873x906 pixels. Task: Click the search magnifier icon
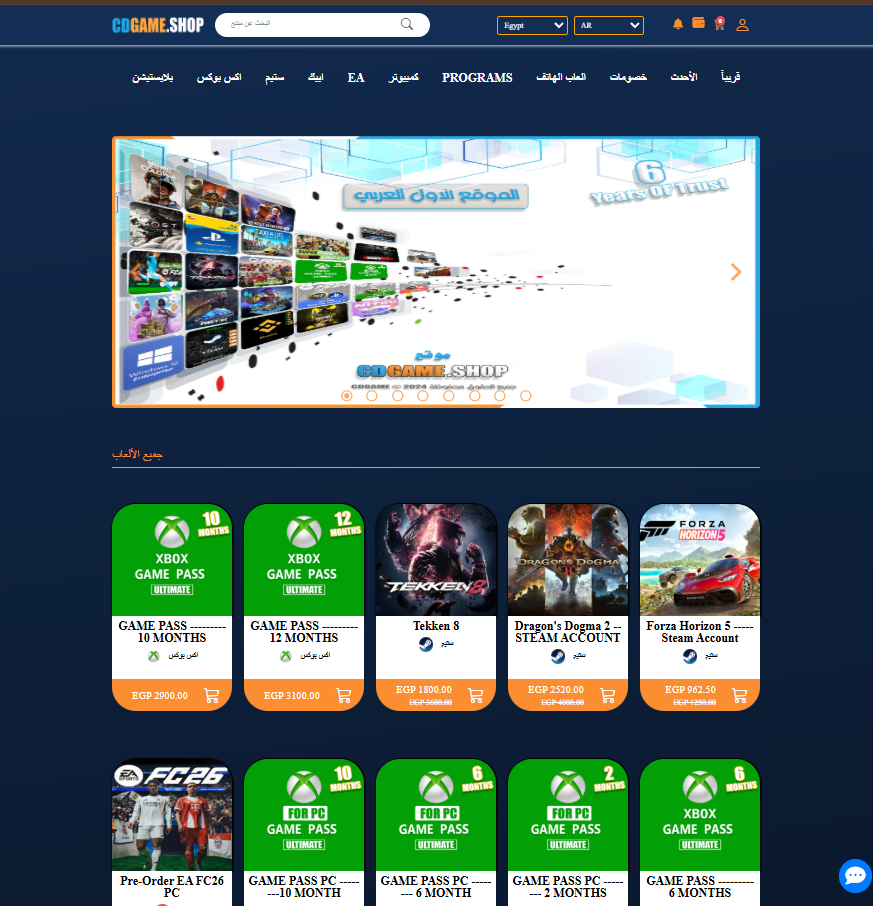(x=407, y=25)
